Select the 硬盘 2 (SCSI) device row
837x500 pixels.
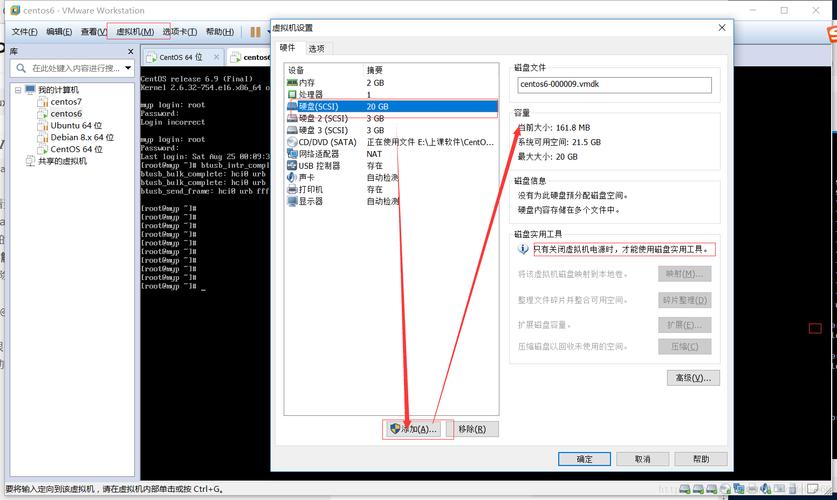[391, 118]
